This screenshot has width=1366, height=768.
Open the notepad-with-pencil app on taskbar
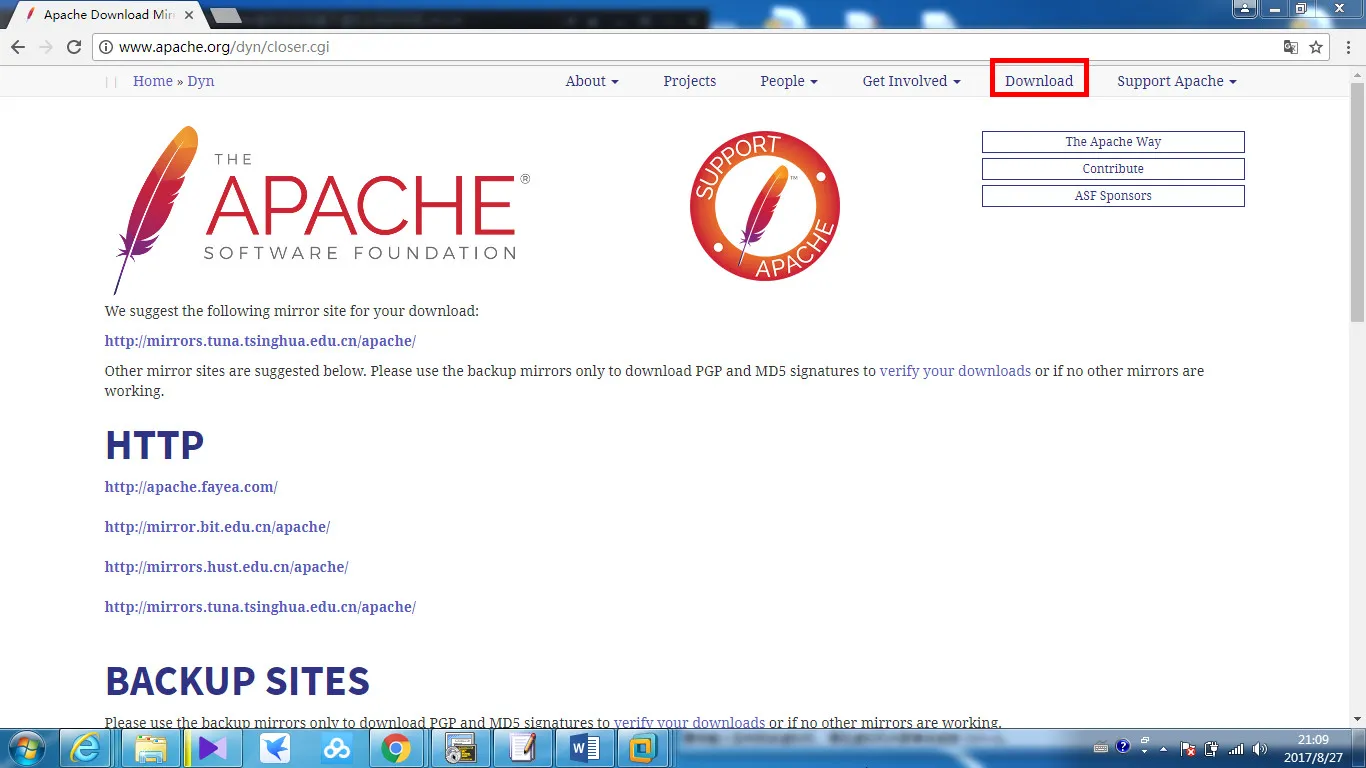pyautogui.click(x=523, y=748)
